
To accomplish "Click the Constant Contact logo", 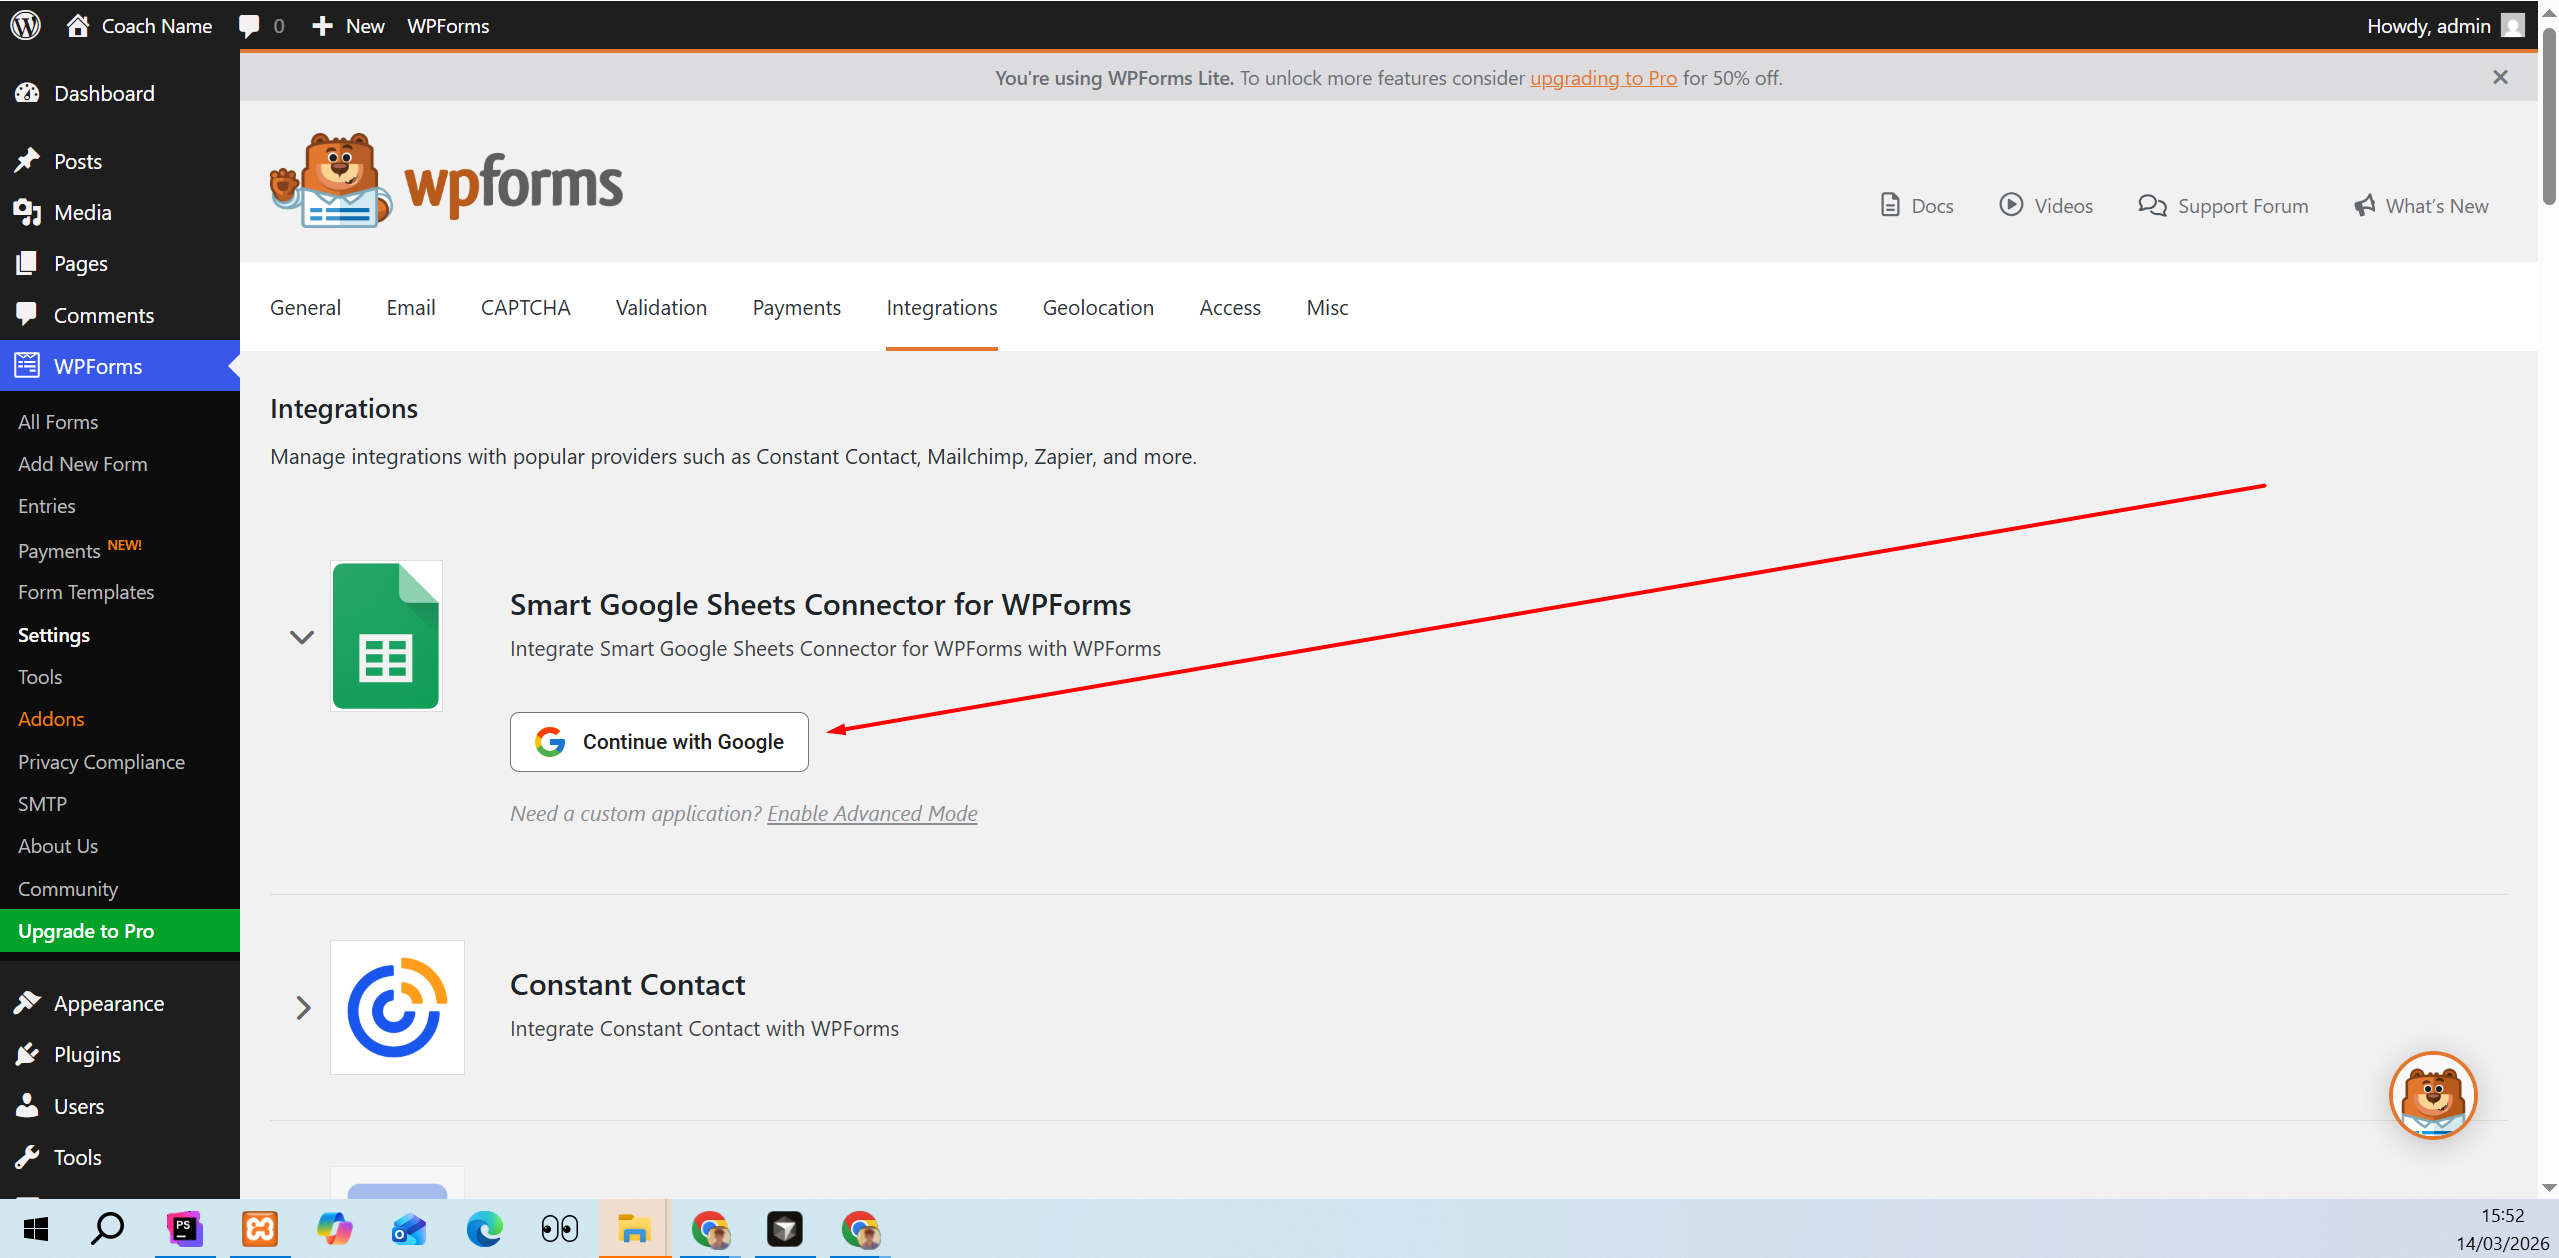I will (x=397, y=1007).
